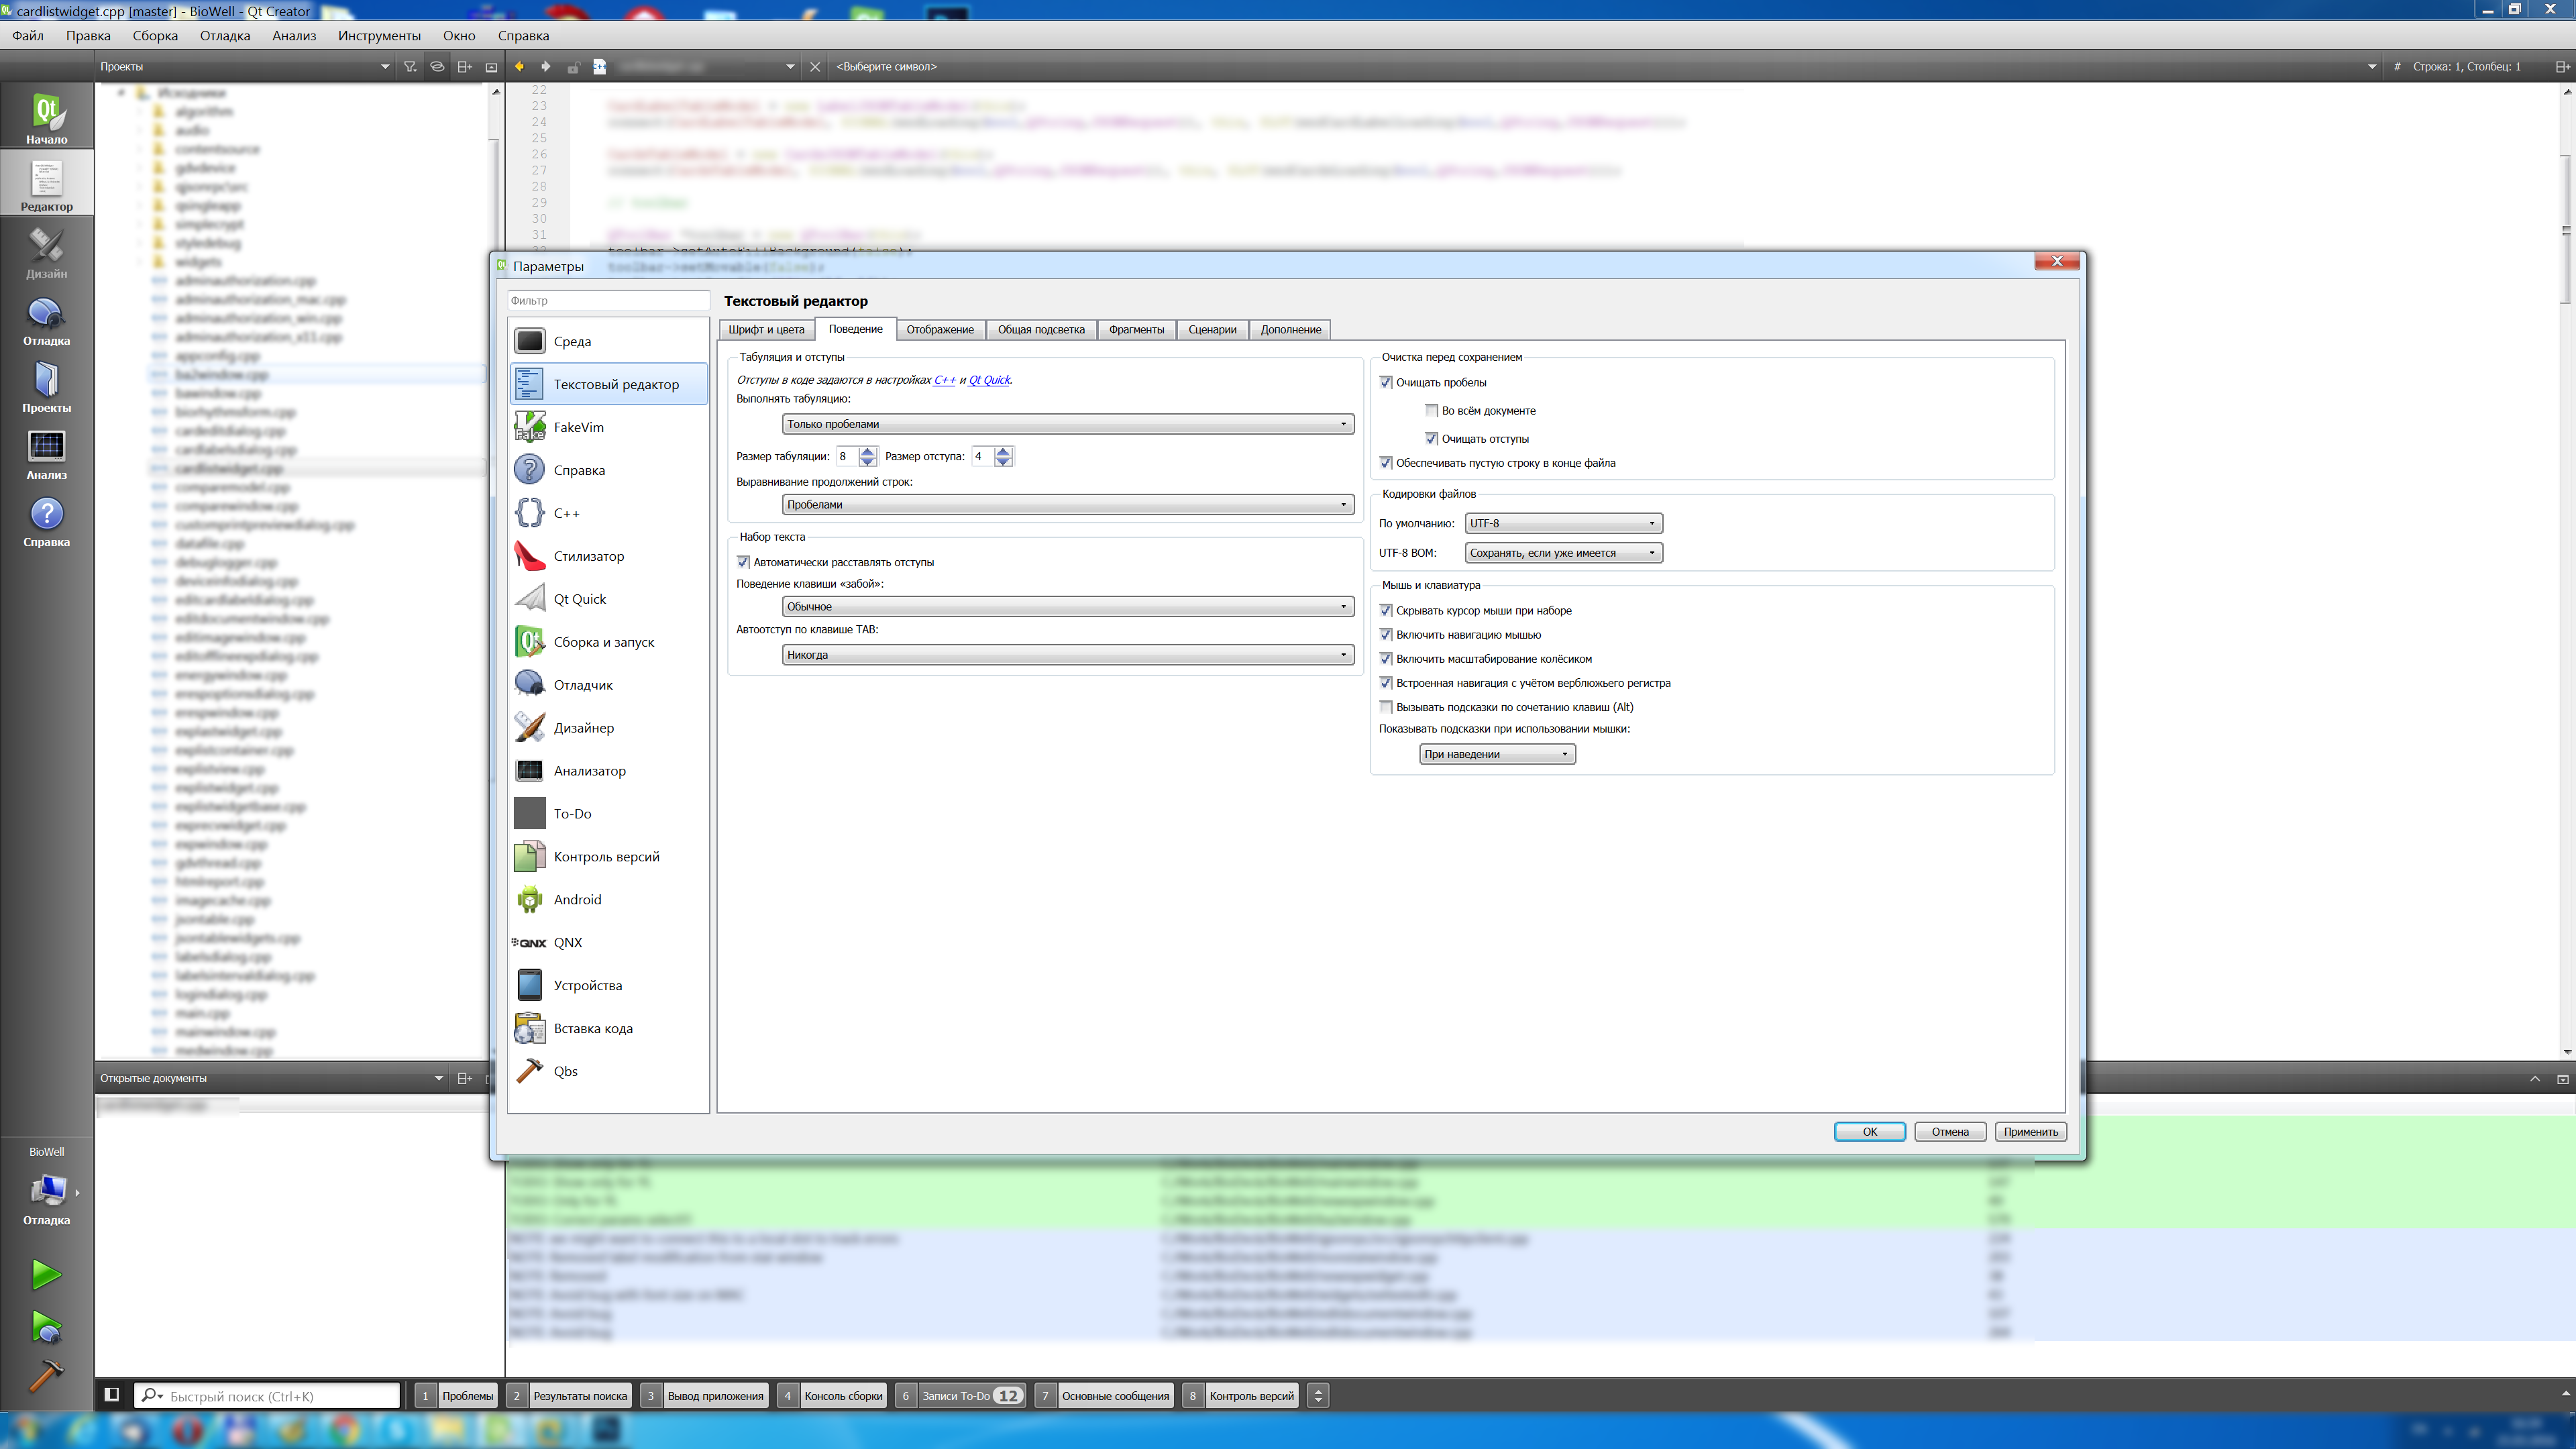Click the green Run button
Image resolution: width=2576 pixels, height=1449 pixels.
point(46,1274)
